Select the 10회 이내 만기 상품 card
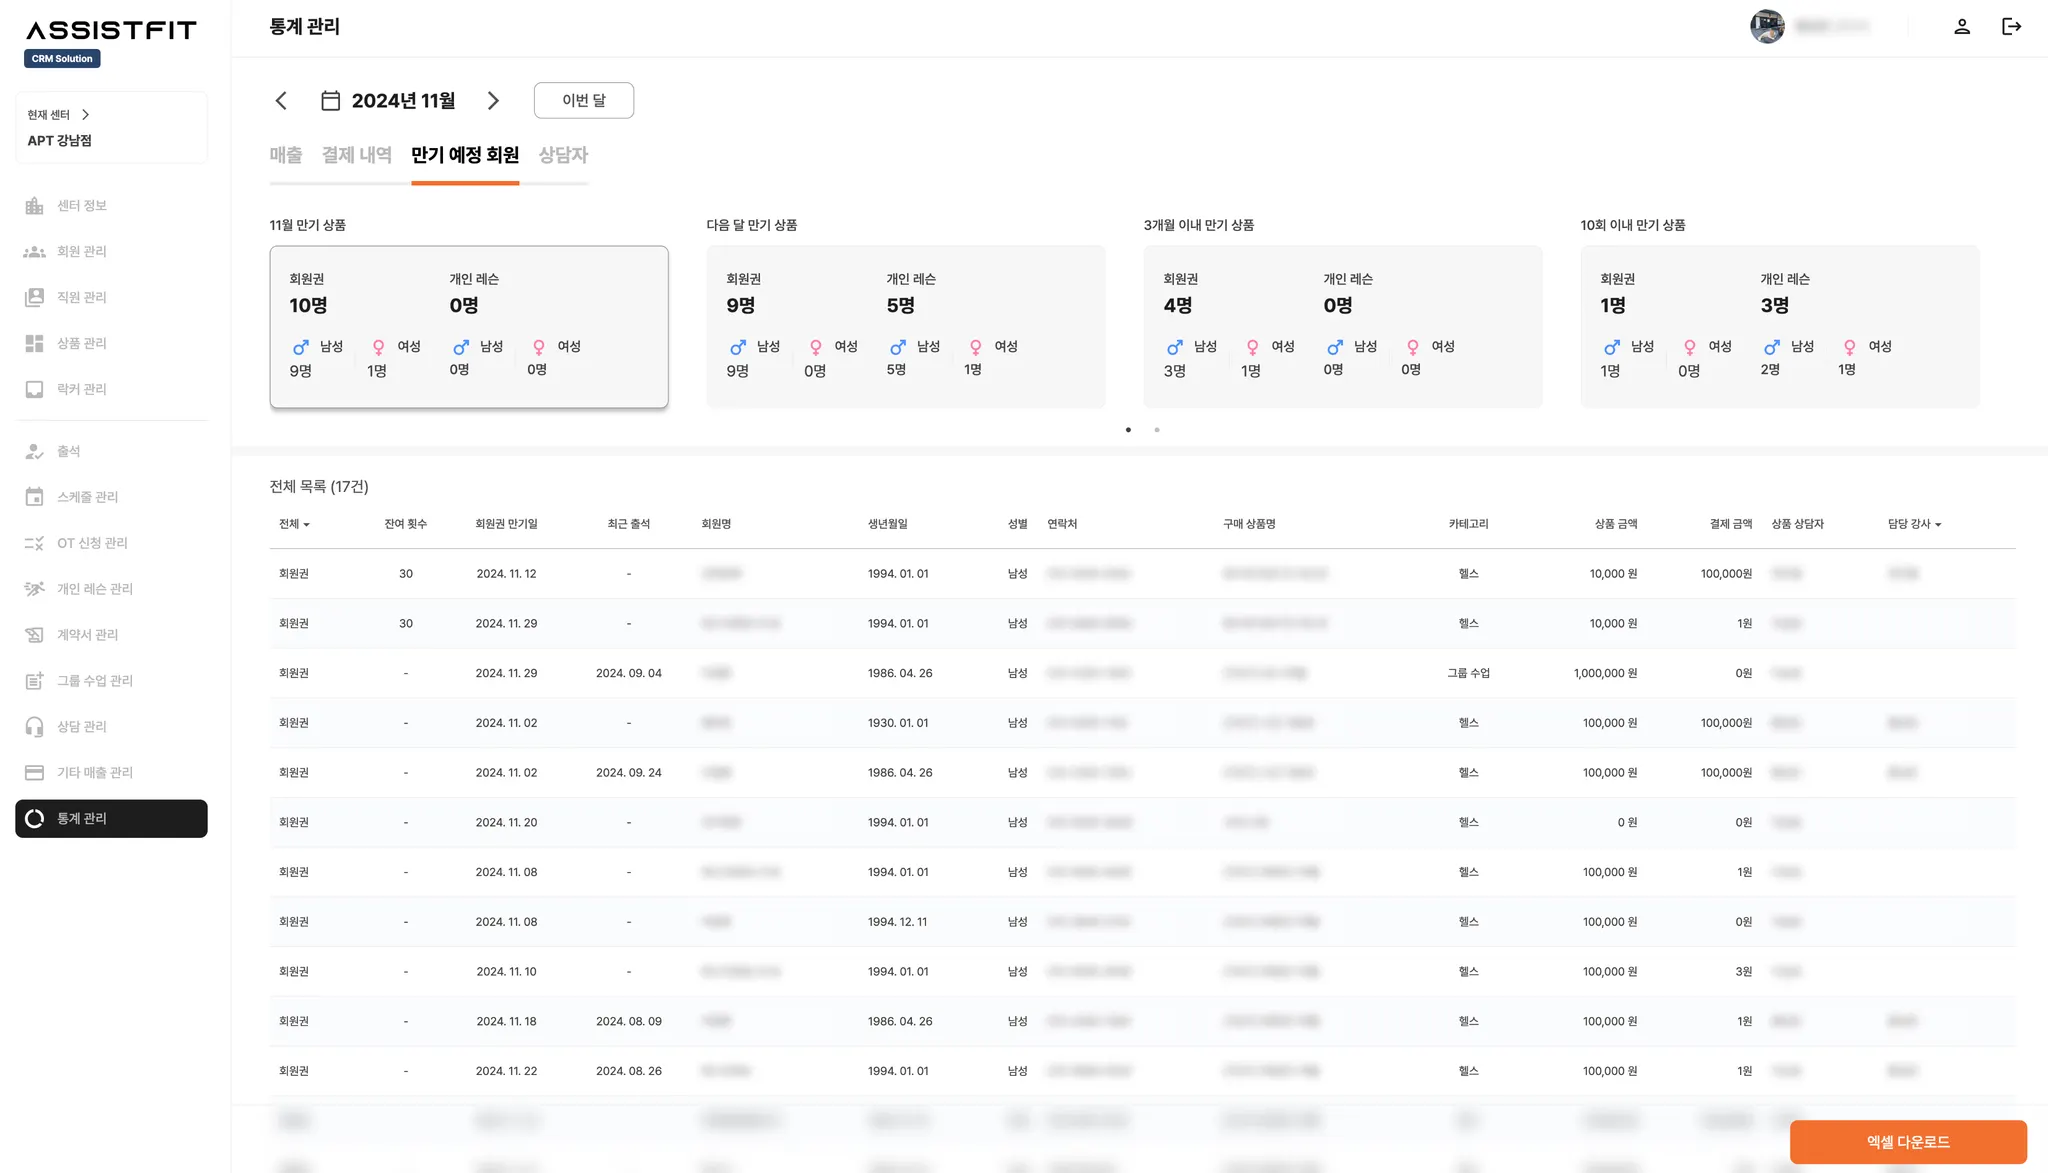2048x1173 pixels. (1779, 326)
